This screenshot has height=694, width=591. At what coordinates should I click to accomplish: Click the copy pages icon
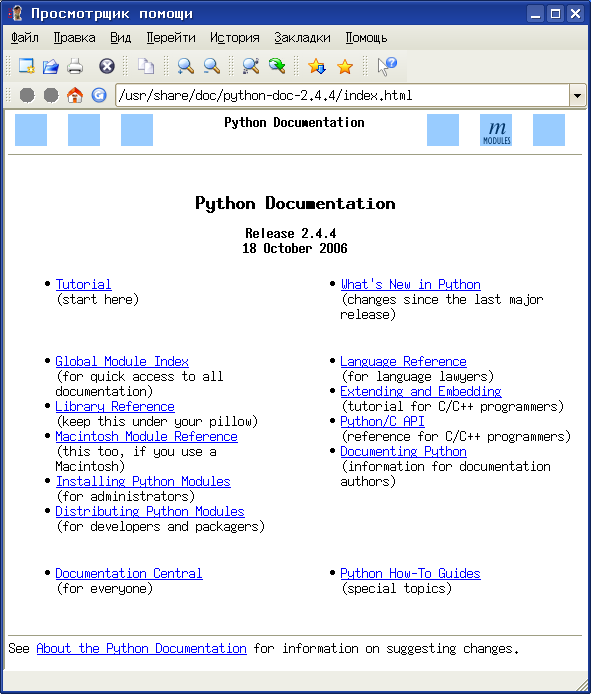146,66
